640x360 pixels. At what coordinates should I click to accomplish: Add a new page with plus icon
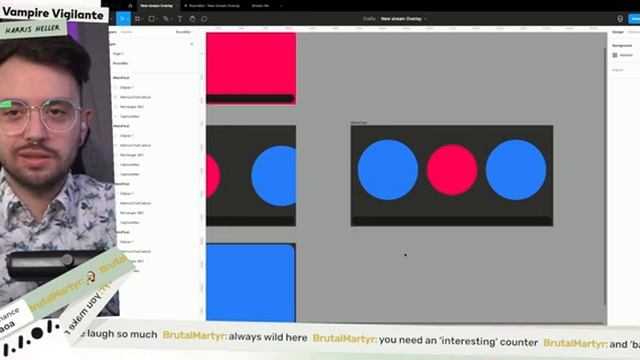coord(192,44)
